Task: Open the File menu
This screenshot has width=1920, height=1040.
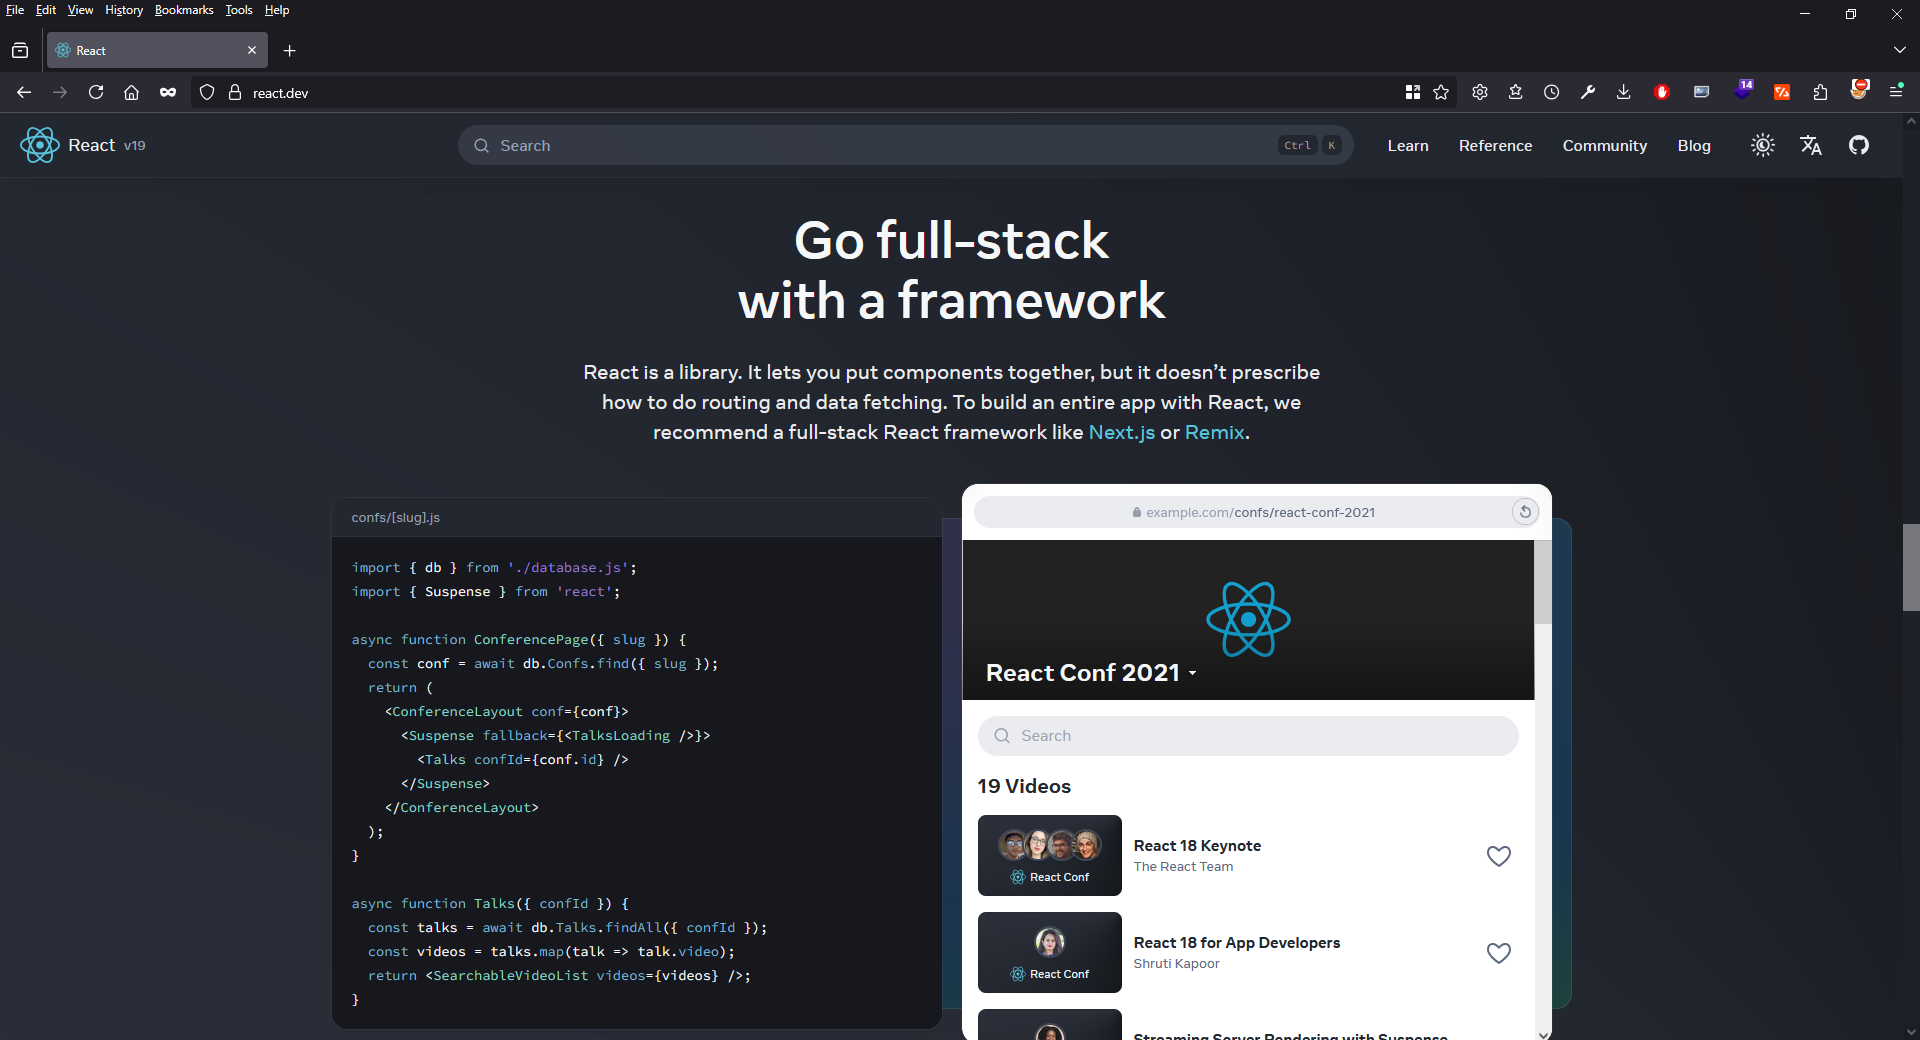Action: [x=15, y=10]
